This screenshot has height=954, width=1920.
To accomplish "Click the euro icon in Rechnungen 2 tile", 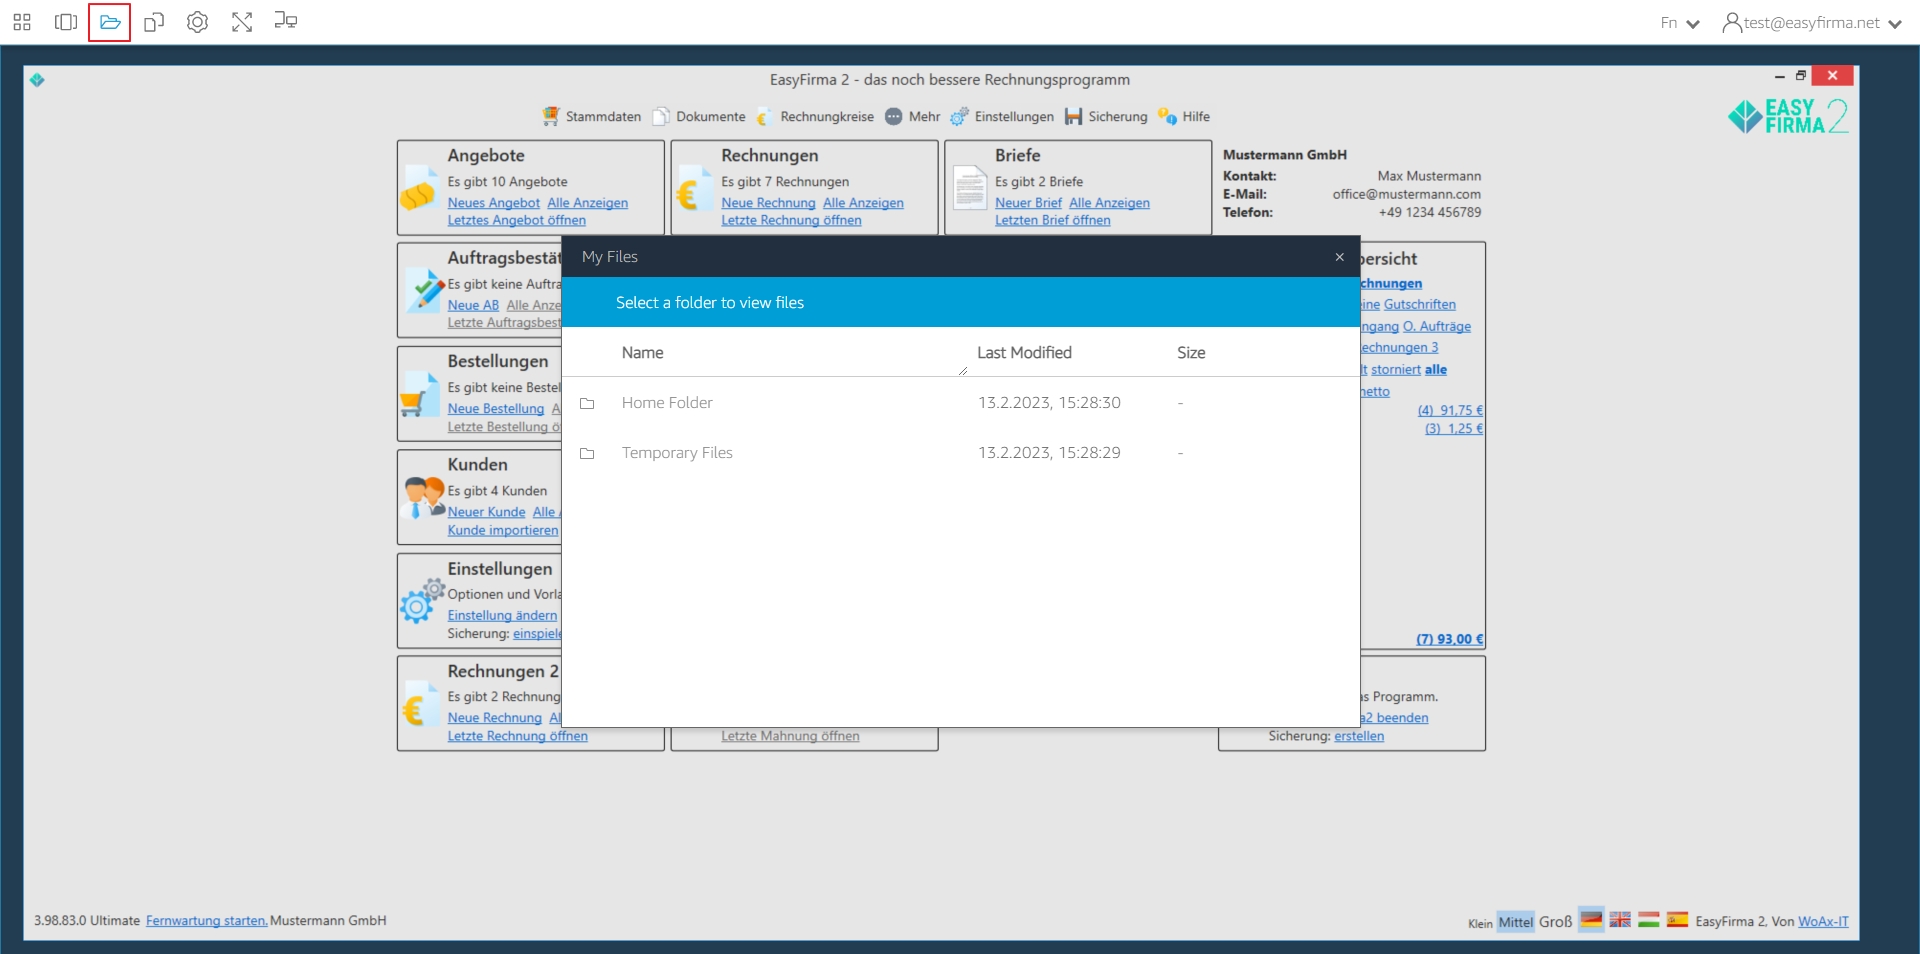I will click(419, 705).
